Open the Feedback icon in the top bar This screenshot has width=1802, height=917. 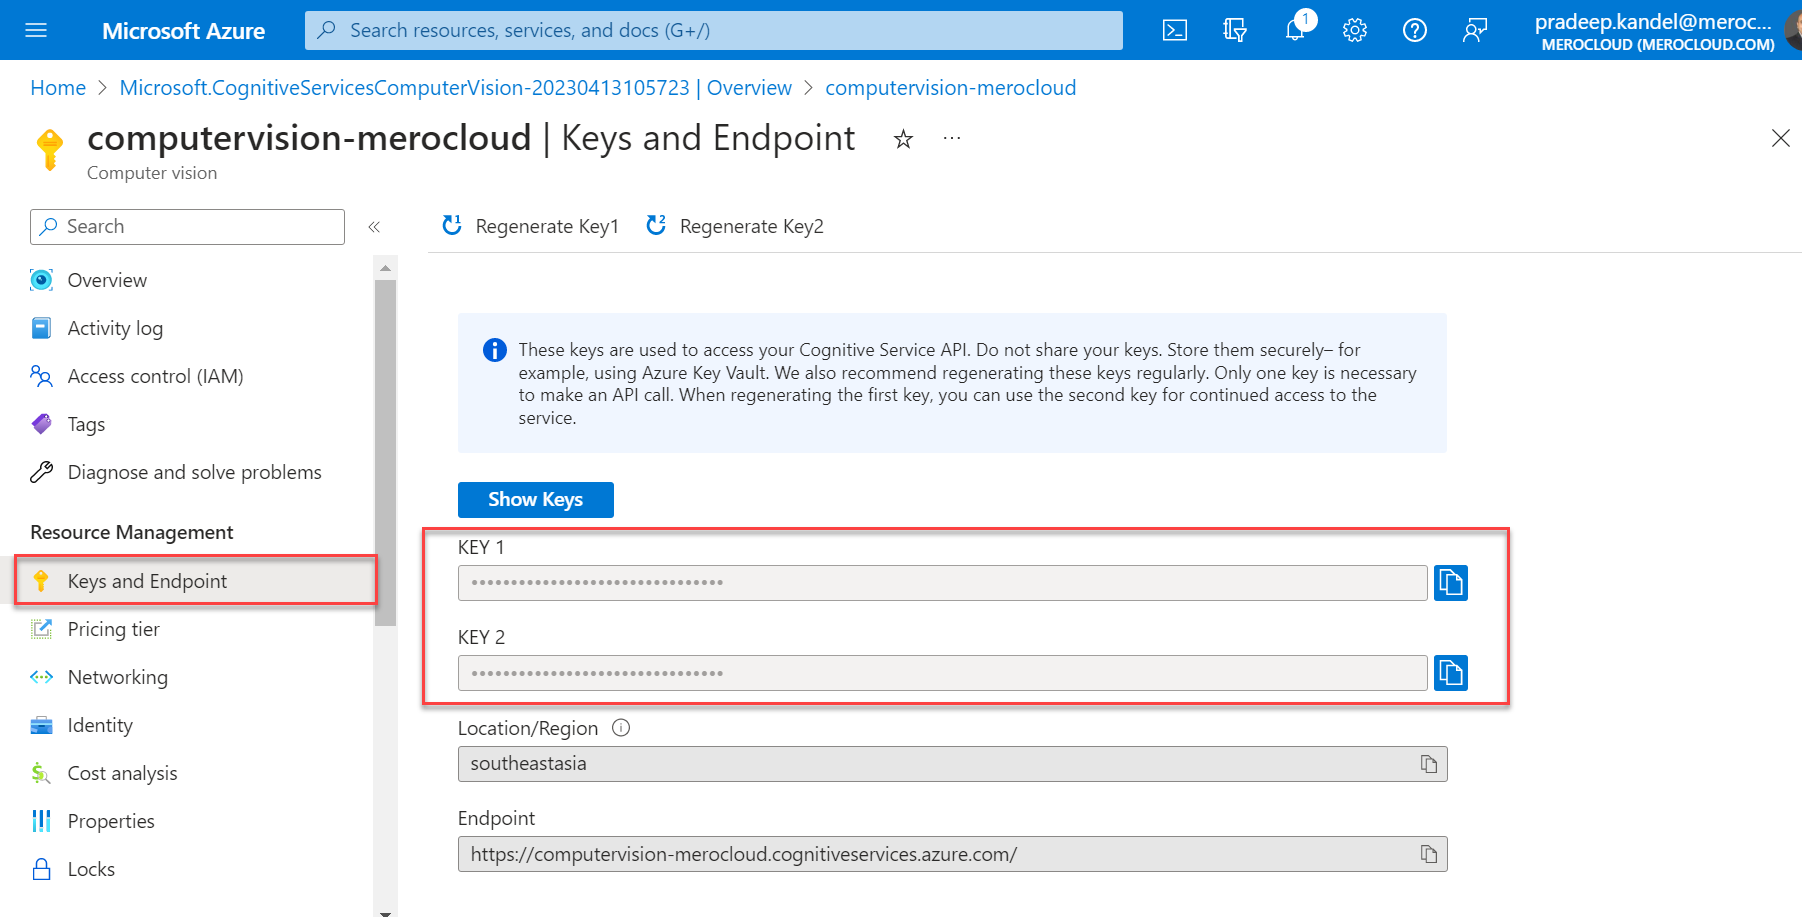[1474, 30]
